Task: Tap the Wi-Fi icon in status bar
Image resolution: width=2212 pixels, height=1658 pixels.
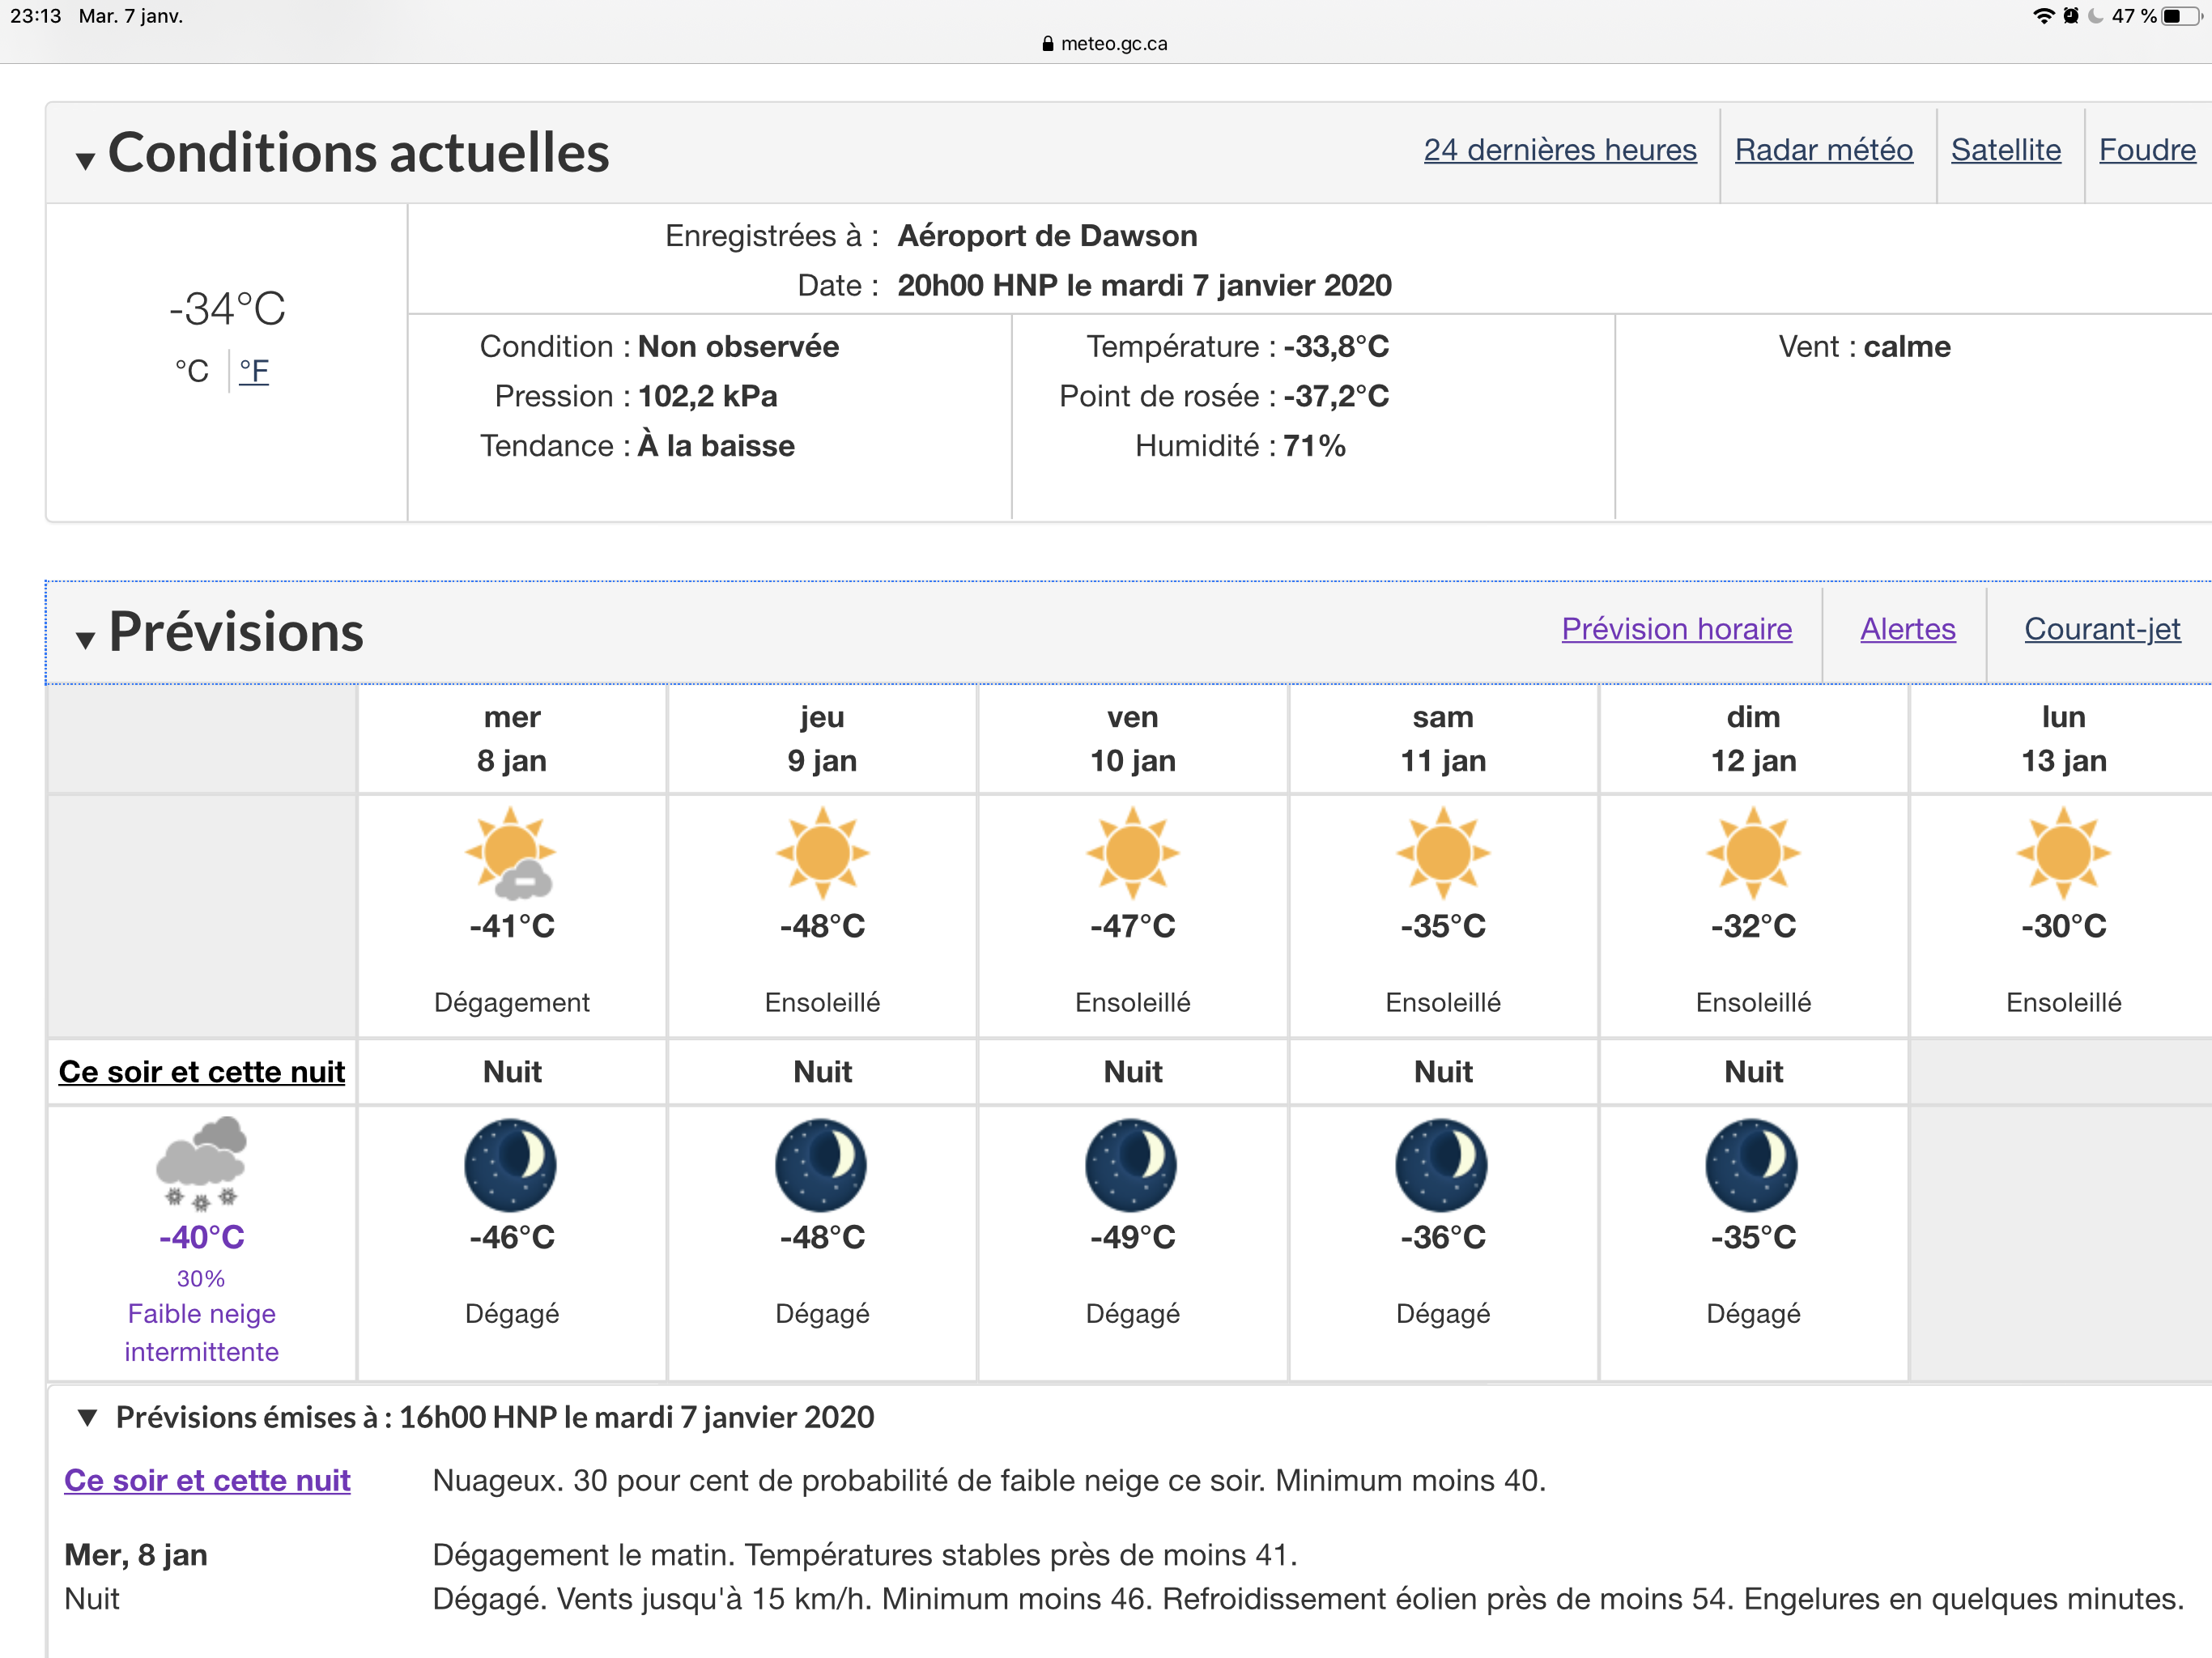Action: coord(2043,16)
